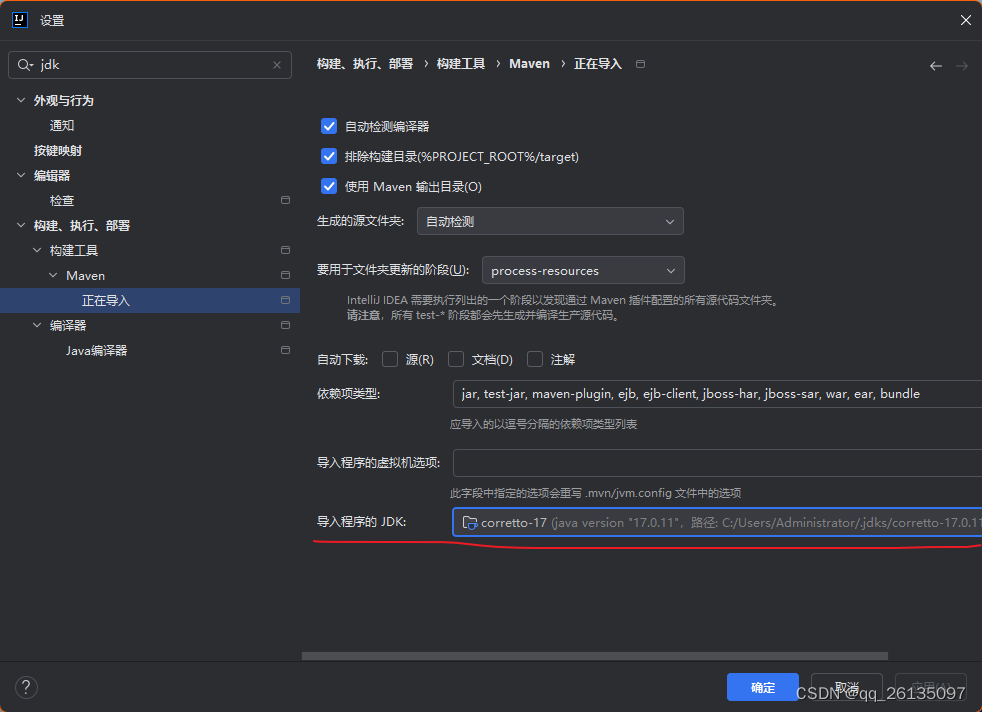Collapse the 编辑器 tree node
Viewport: 982px width, 712px height.
tap(21, 175)
